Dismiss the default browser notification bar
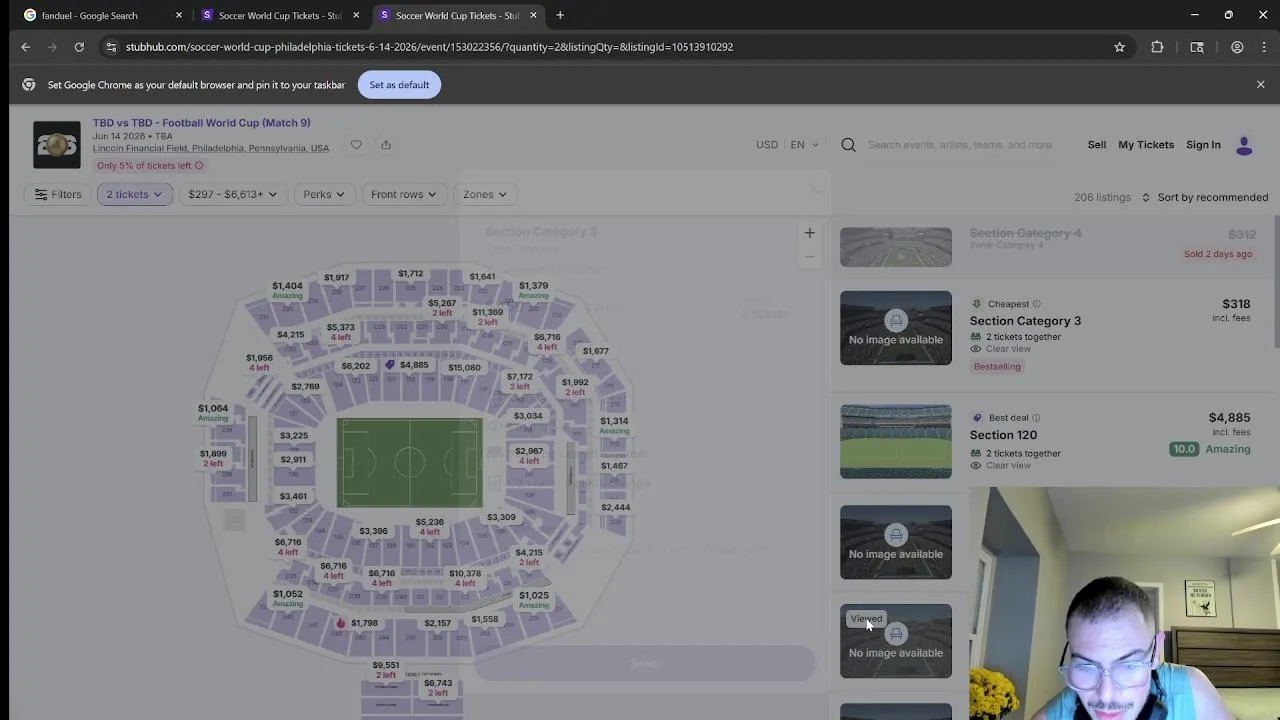1280x720 pixels. pos(1260,85)
